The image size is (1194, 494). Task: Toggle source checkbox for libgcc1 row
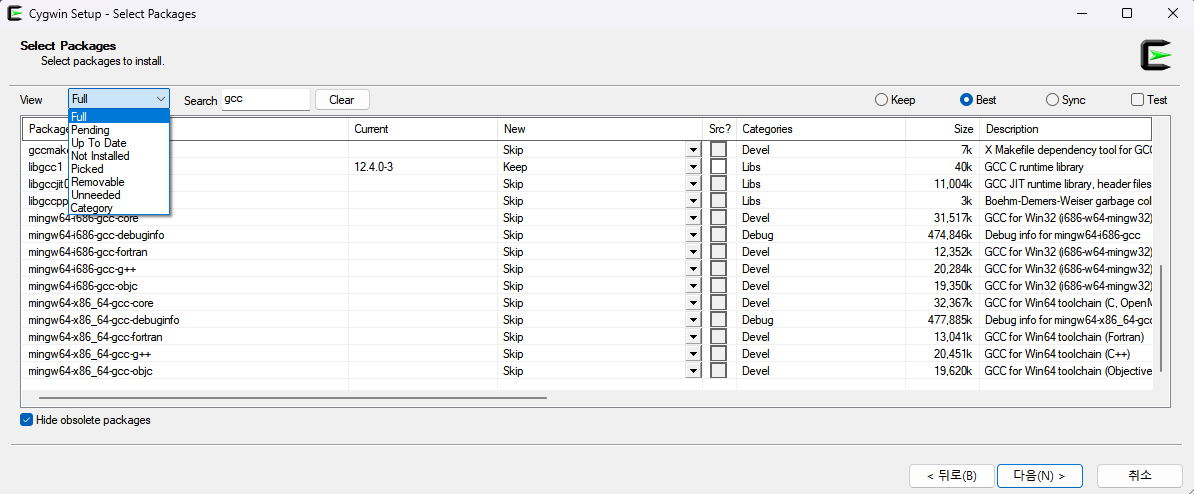718,167
